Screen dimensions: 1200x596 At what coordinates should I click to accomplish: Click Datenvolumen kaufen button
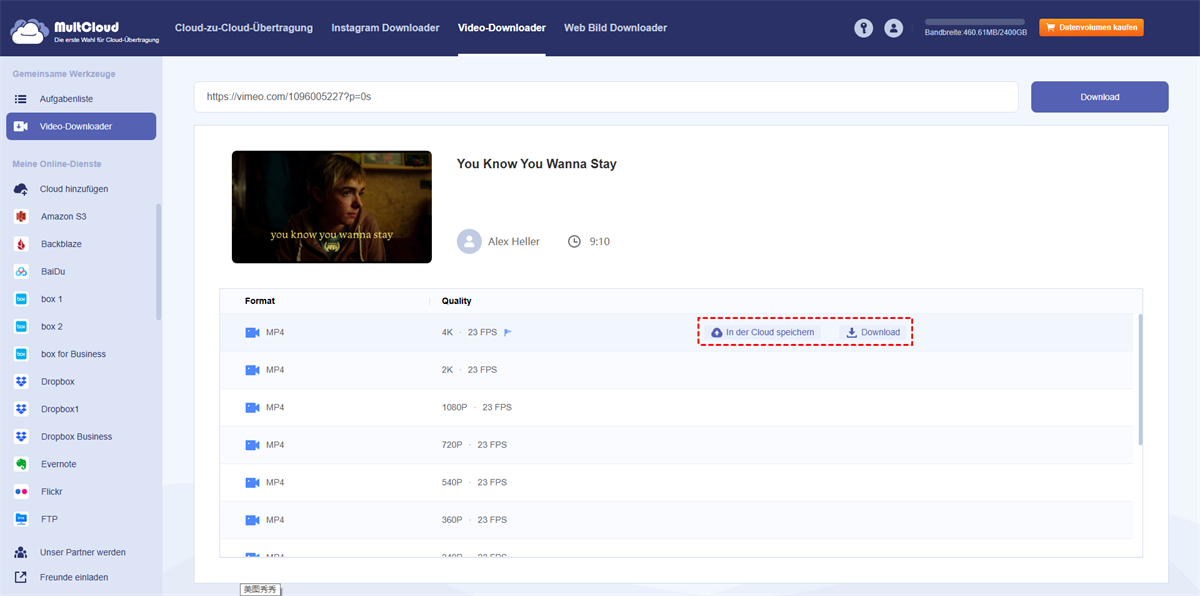click(1091, 28)
